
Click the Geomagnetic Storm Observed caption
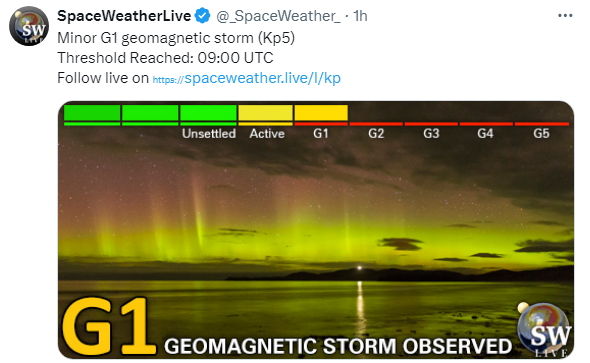[x=338, y=346]
